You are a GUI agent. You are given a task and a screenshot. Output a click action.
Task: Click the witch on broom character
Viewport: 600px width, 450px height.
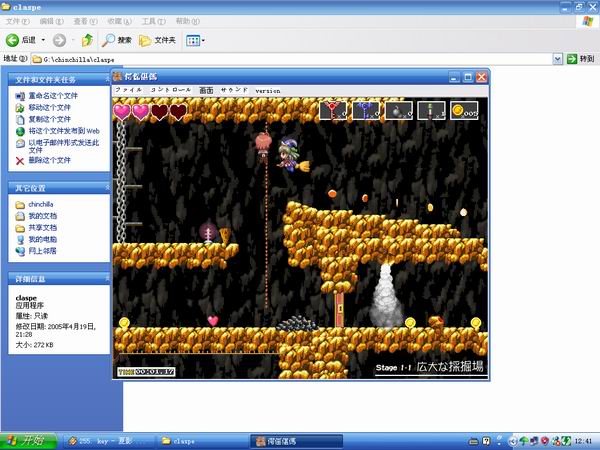[291, 155]
